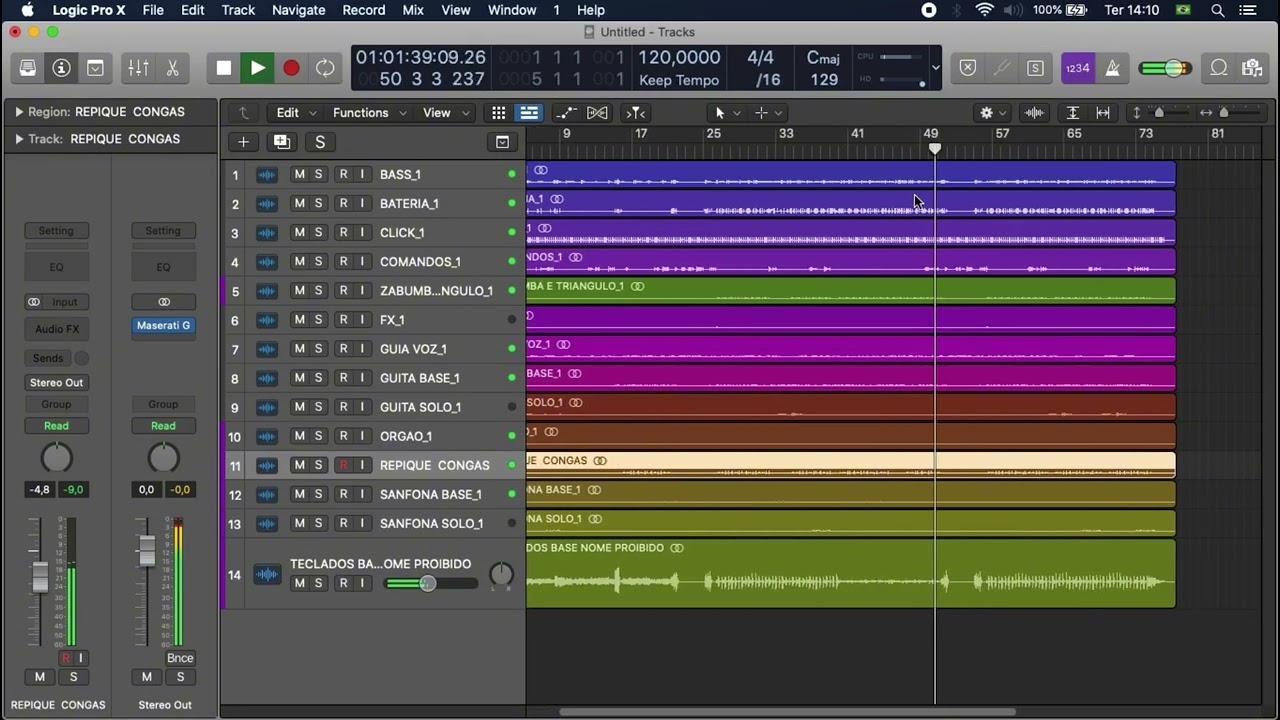Open the media Browsers icon
1280x720 pixels.
[x=1251, y=68]
